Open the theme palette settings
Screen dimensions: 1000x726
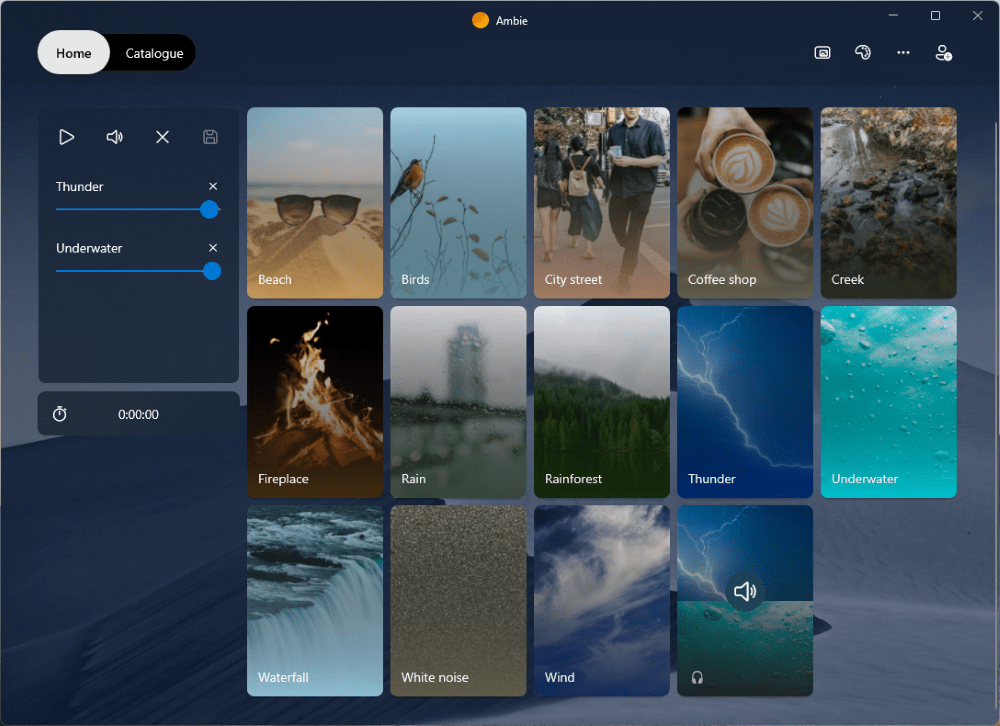[863, 53]
